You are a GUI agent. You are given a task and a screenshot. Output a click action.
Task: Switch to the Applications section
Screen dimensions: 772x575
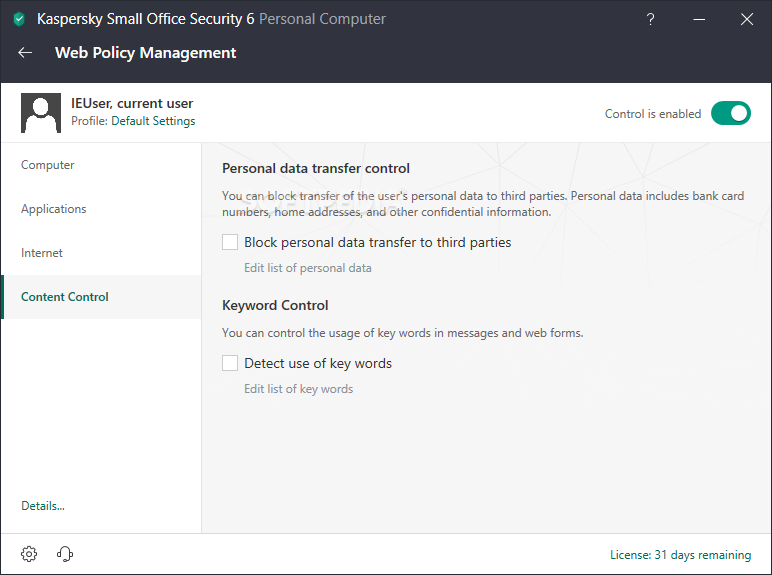click(x=101, y=209)
